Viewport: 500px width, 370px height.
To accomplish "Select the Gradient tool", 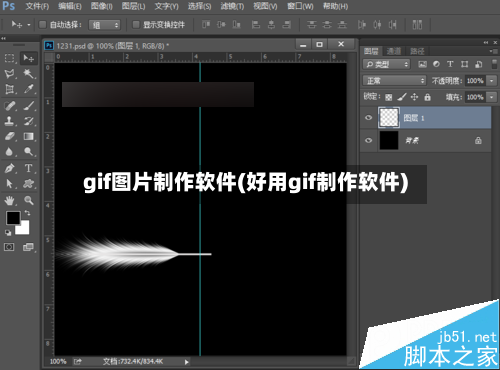I will (29, 136).
